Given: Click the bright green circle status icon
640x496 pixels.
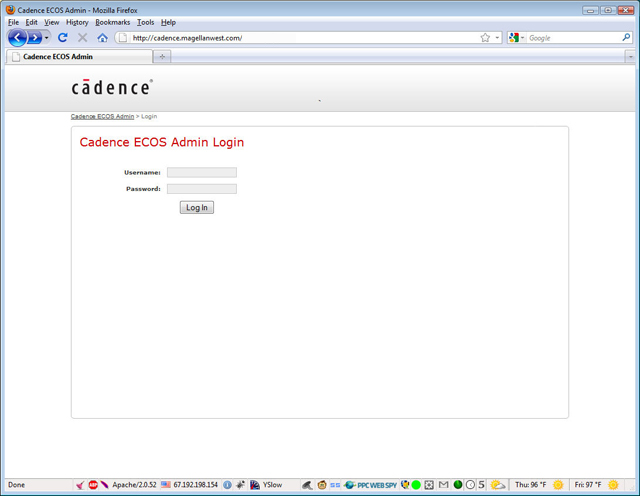Looking at the screenshot, I should point(416,485).
